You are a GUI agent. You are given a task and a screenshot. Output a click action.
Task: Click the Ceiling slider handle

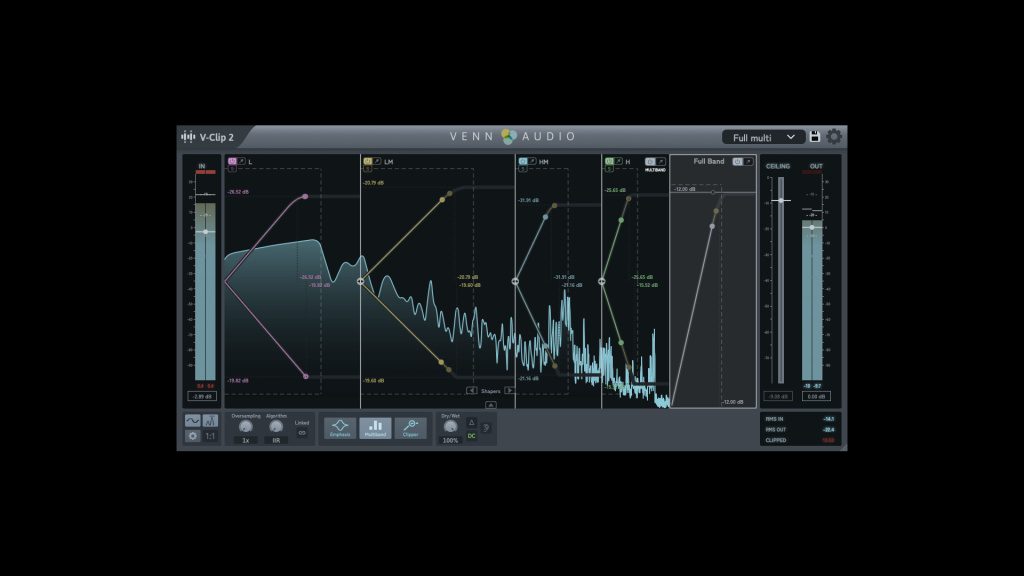coord(780,201)
